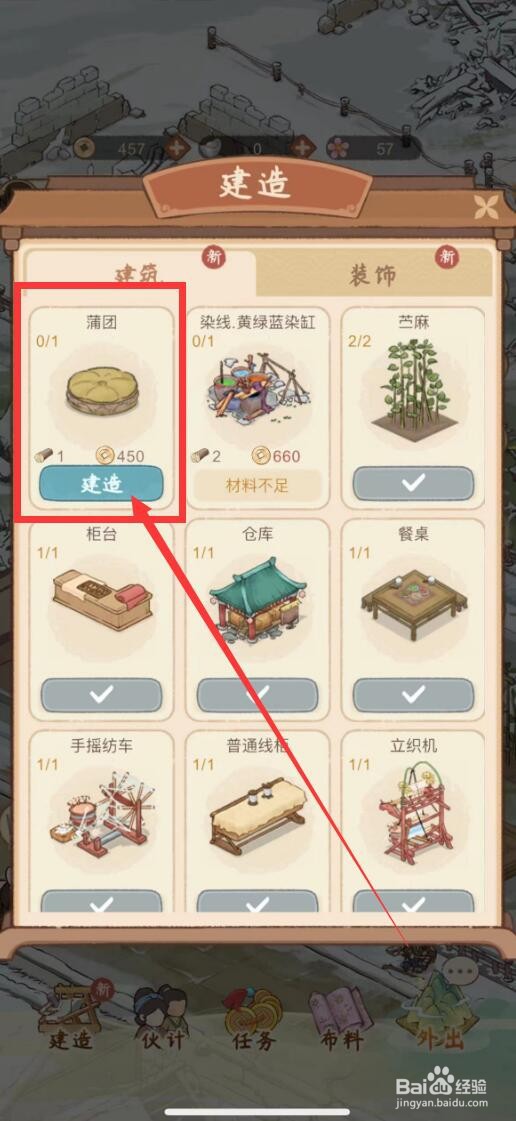The image size is (516, 1121).
Task: Build the 蒲团 with the 建造 button
Action: tap(101, 483)
